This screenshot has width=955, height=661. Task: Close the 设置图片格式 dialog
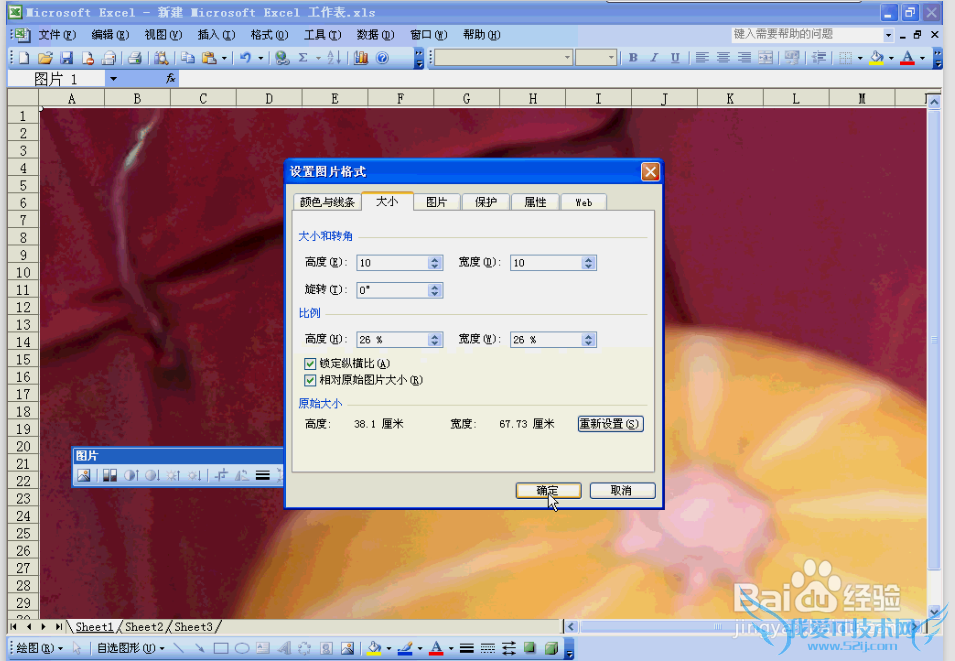[650, 172]
